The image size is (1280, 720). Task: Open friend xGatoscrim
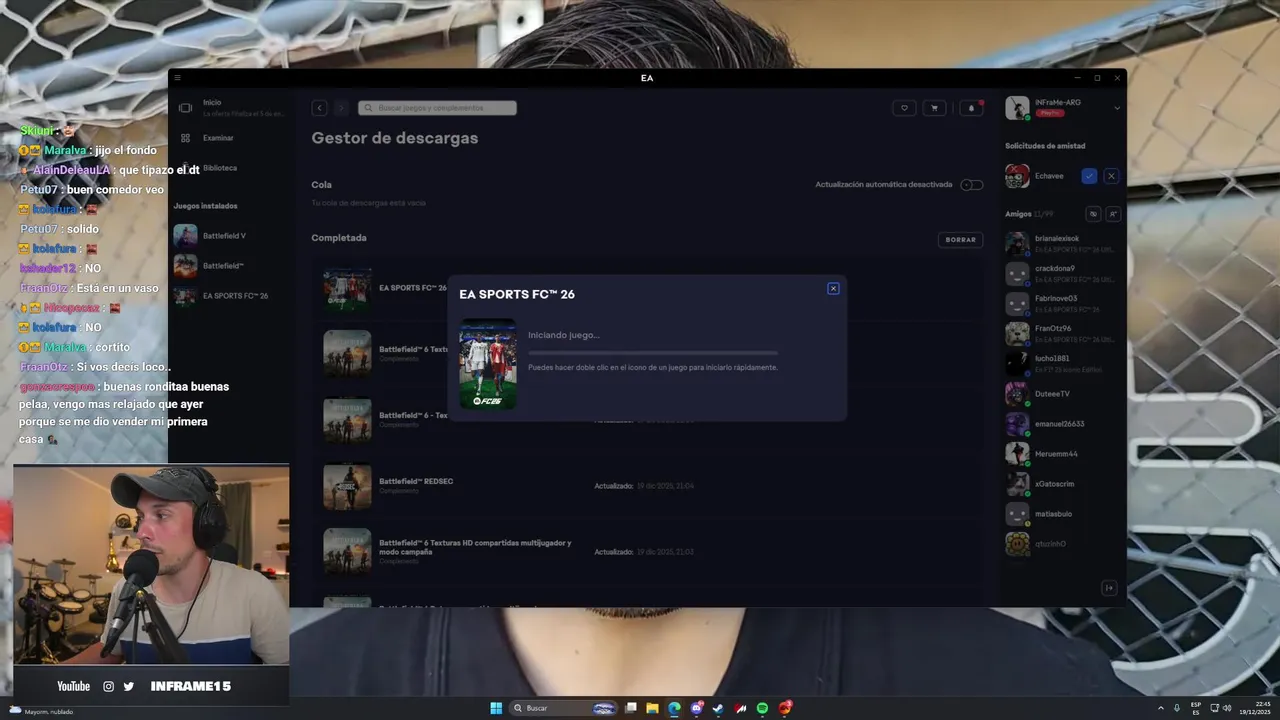(x=1062, y=484)
